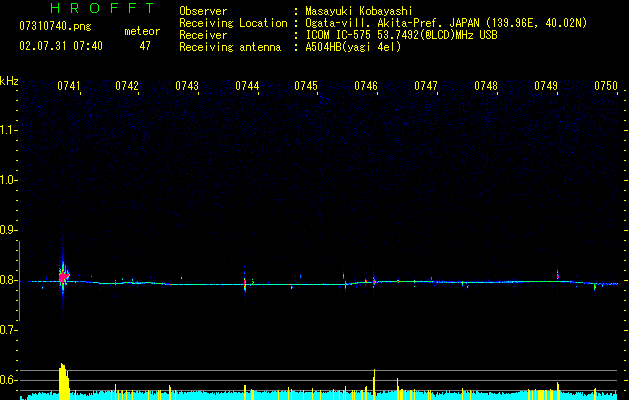Click the kHz axis unit label
The width and height of the screenshot is (629, 400).
9,81
